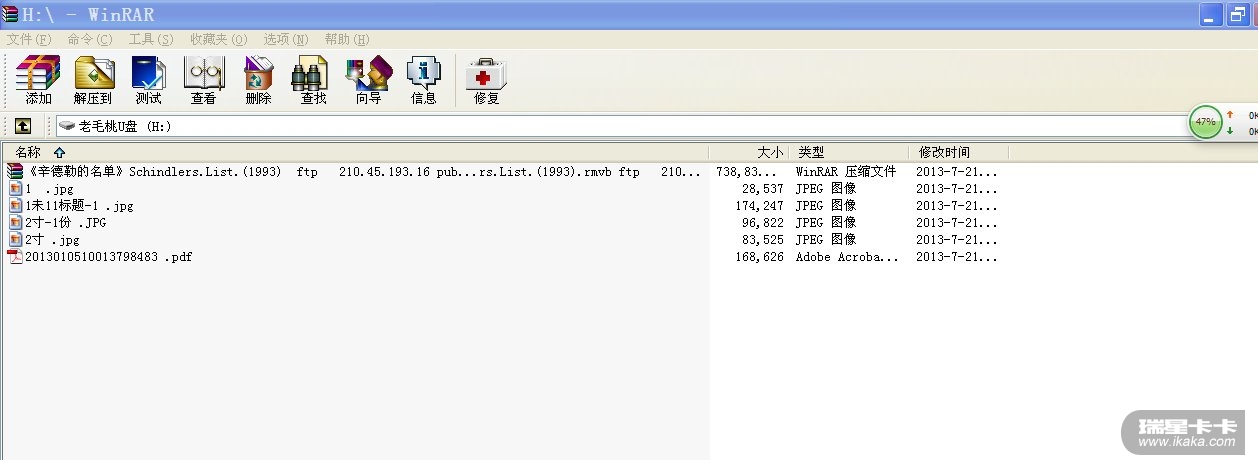This screenshot has width=1258, height=460.
Task: Click size value 168,626
Action: click(x=759, y=256)
